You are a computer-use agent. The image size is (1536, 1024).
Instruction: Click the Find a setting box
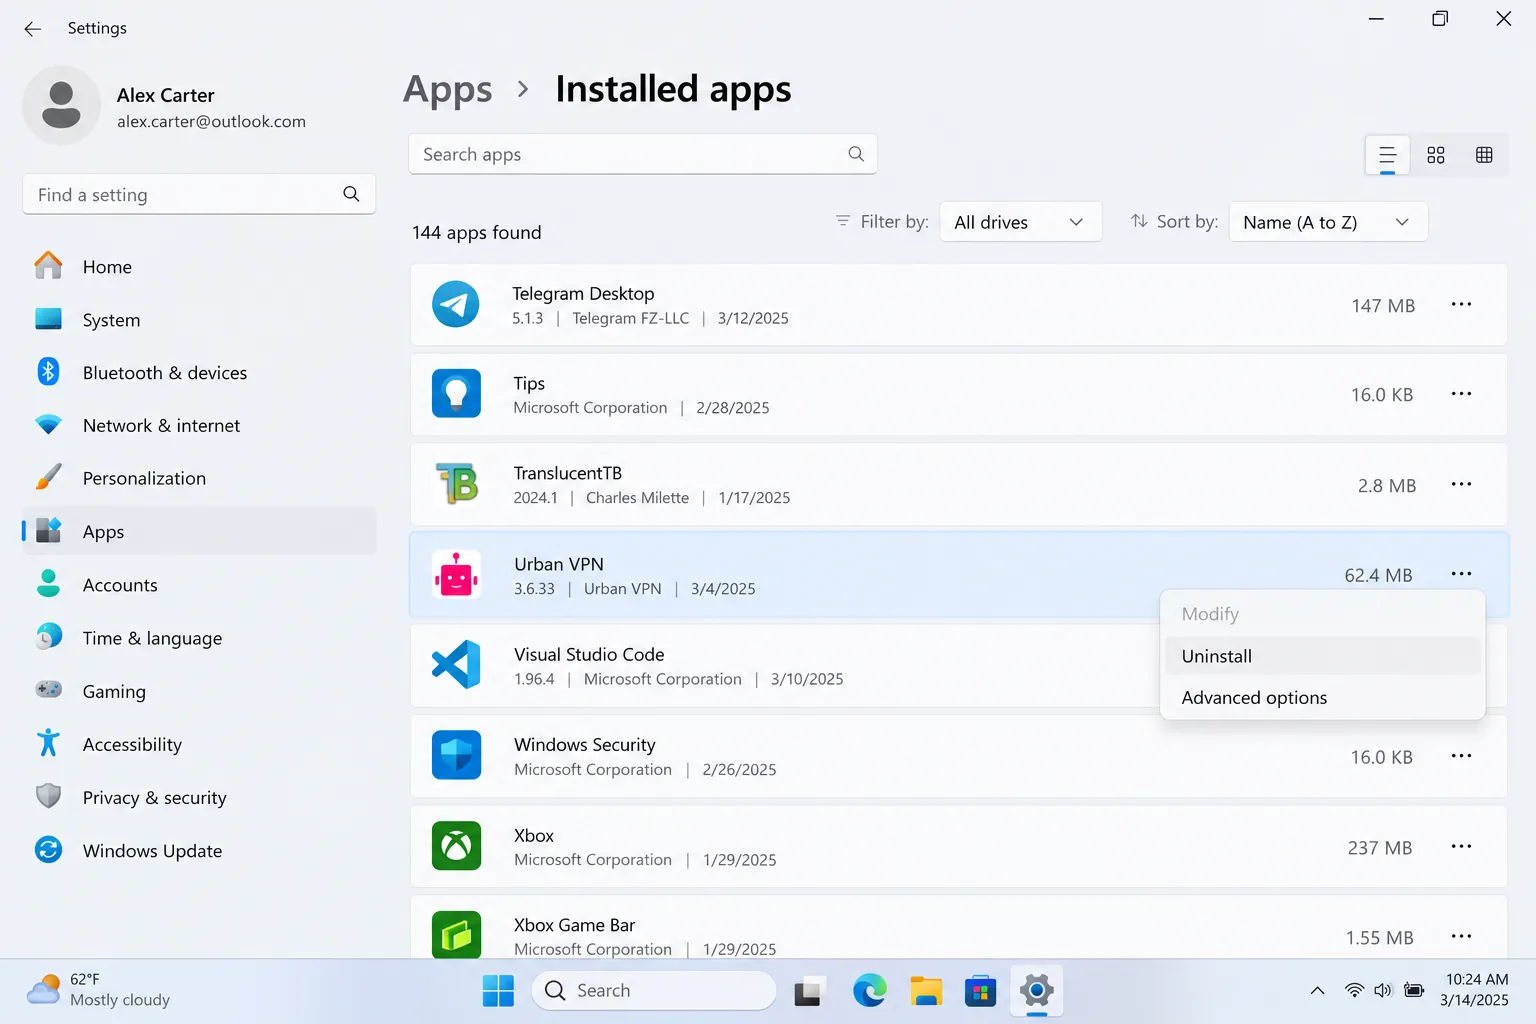pos(199,194)
